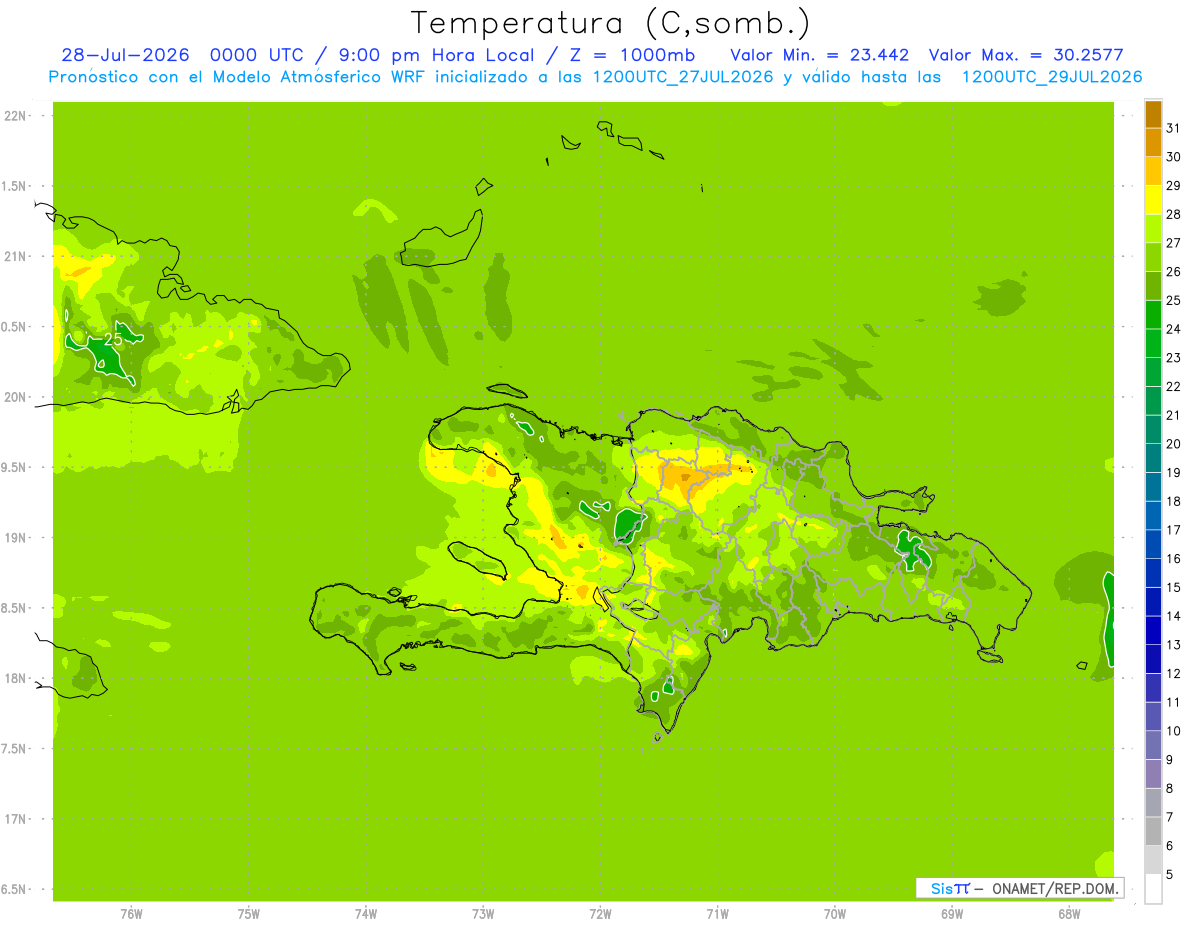Image resolution: width=1200 pixels, height=927 pixels.
Task: Click the "72W" longitude axis label
Action: tap(600, 913)
